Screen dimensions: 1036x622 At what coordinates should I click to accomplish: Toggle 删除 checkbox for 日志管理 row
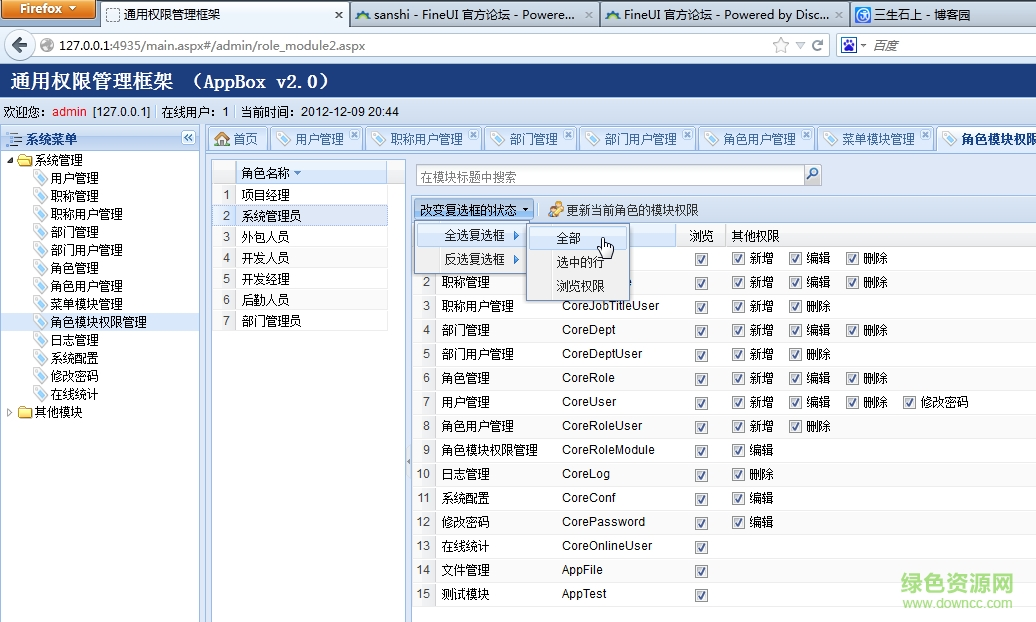coord(739,475)
